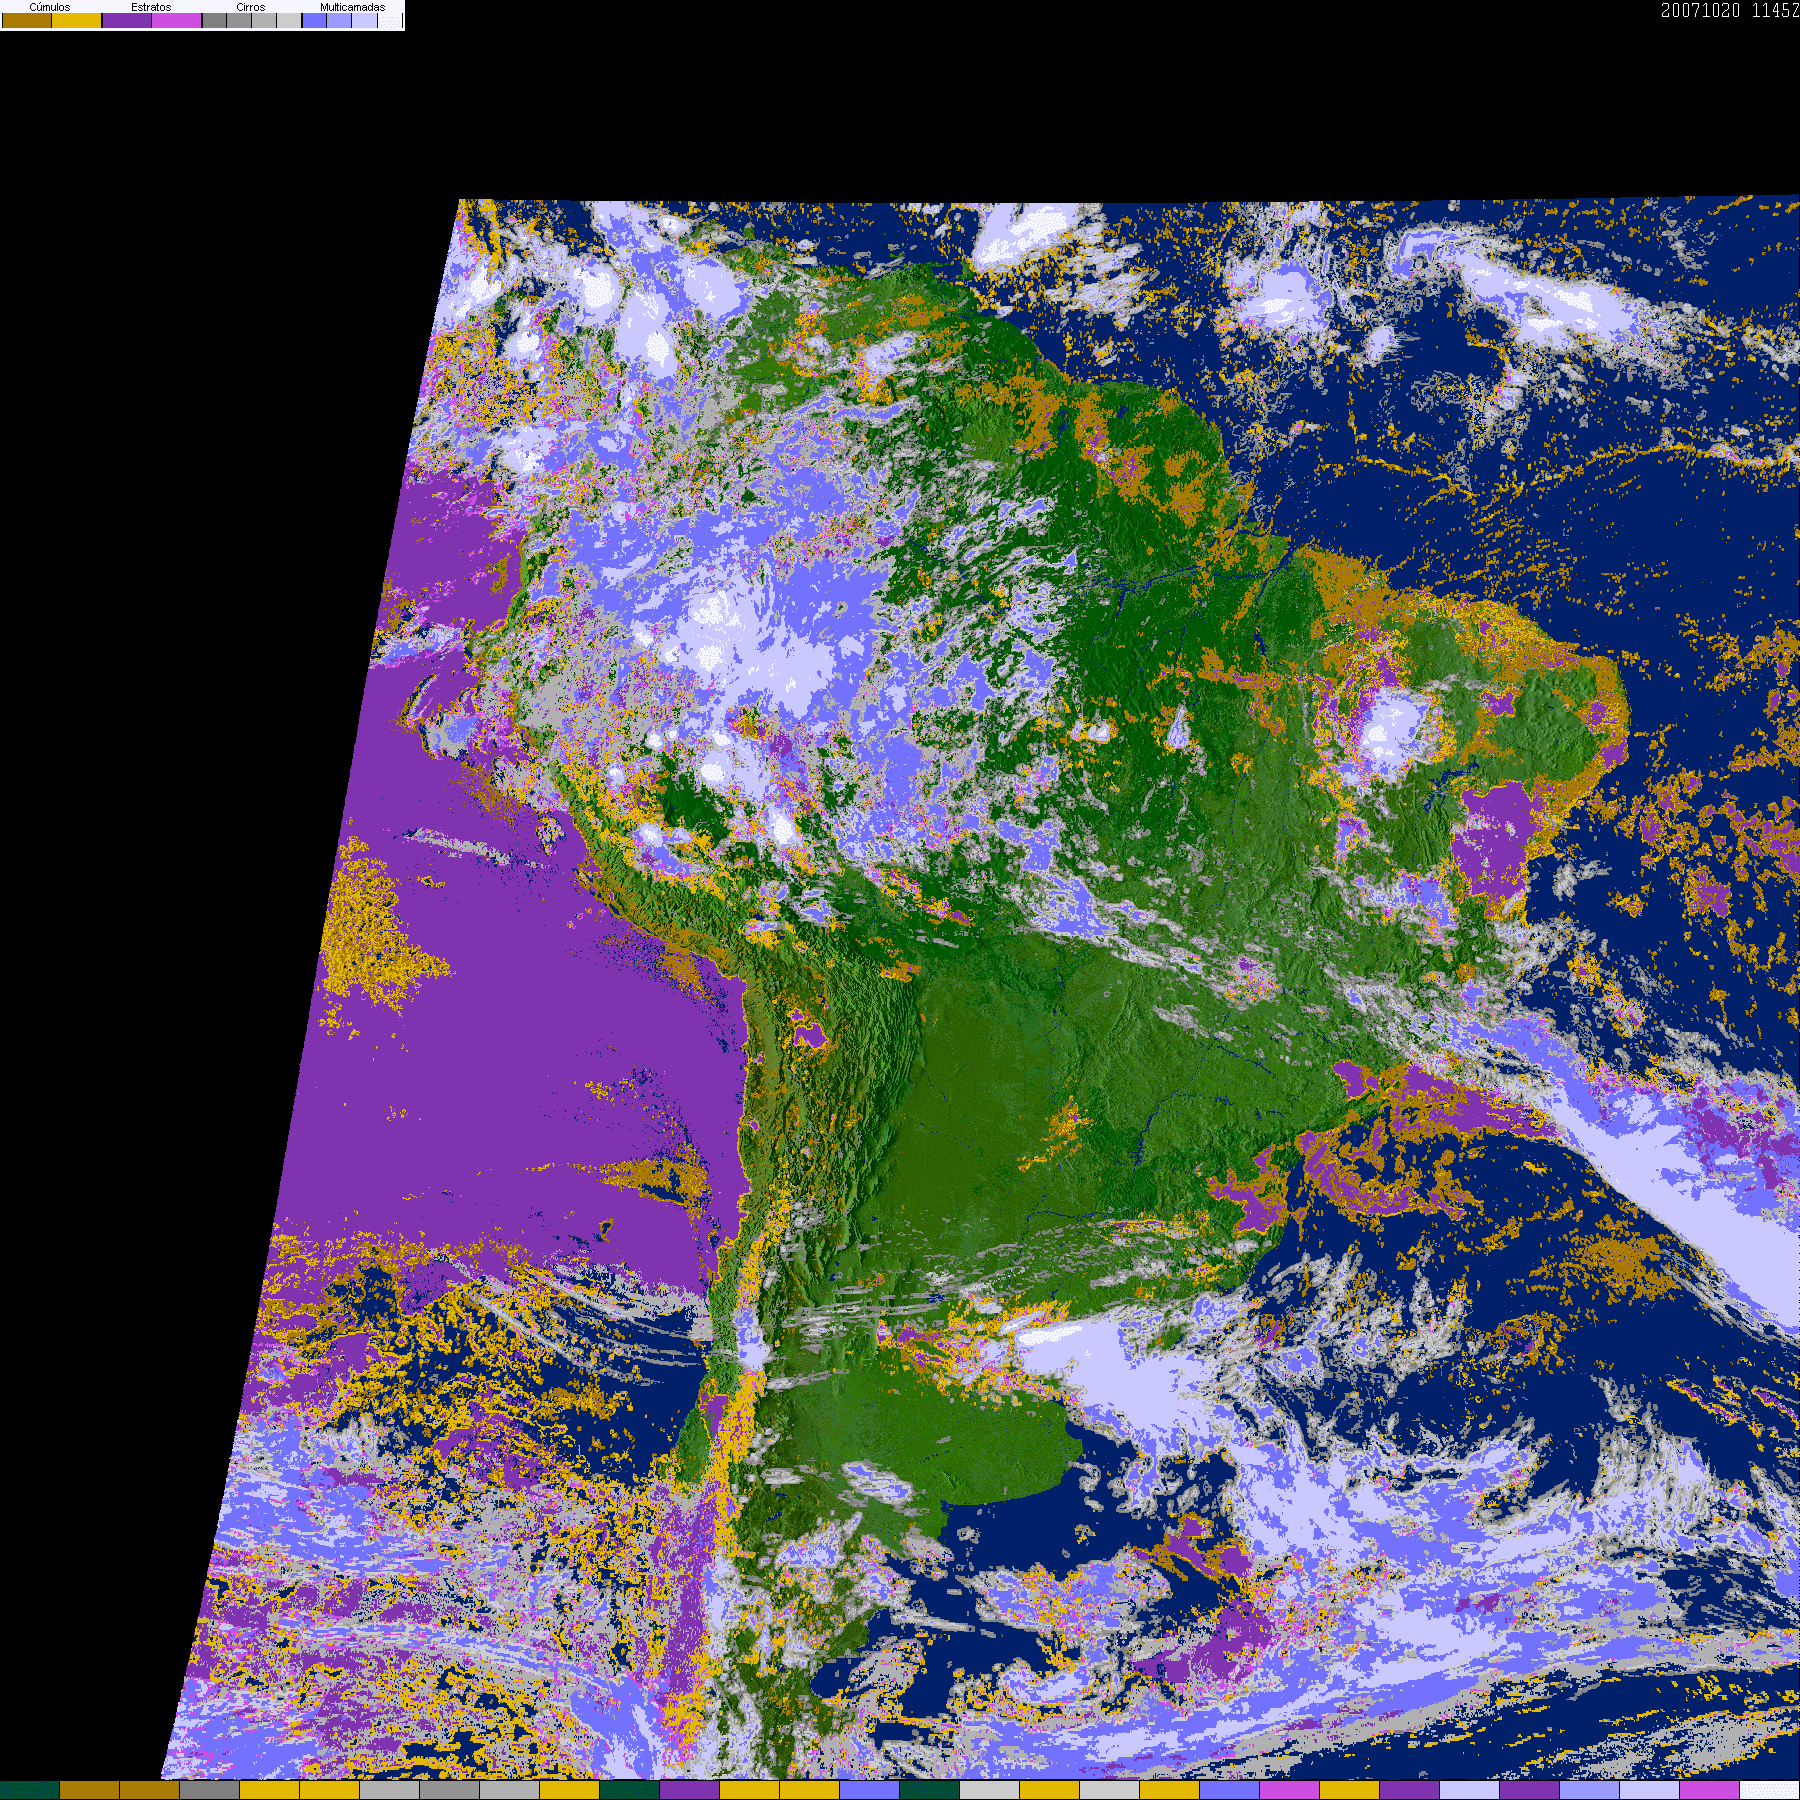The image size is (1800, 1800).
Task: Pick the lightest gray Cirros legend swatch
Action: point(289,20)
